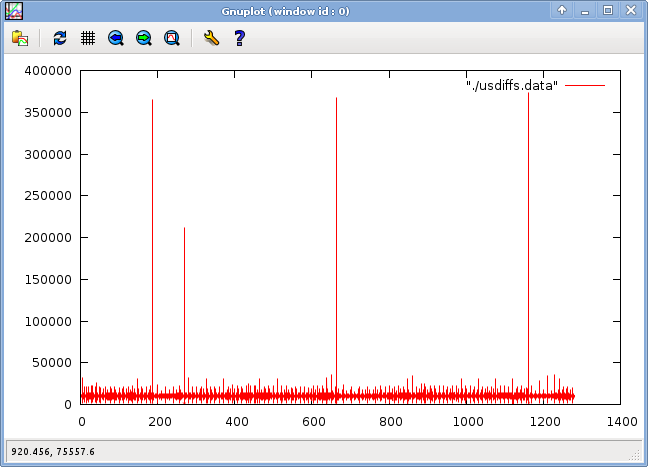648x467 pixels.
Task: Apply the next zoom settings
Action: [x=144, y=38]
